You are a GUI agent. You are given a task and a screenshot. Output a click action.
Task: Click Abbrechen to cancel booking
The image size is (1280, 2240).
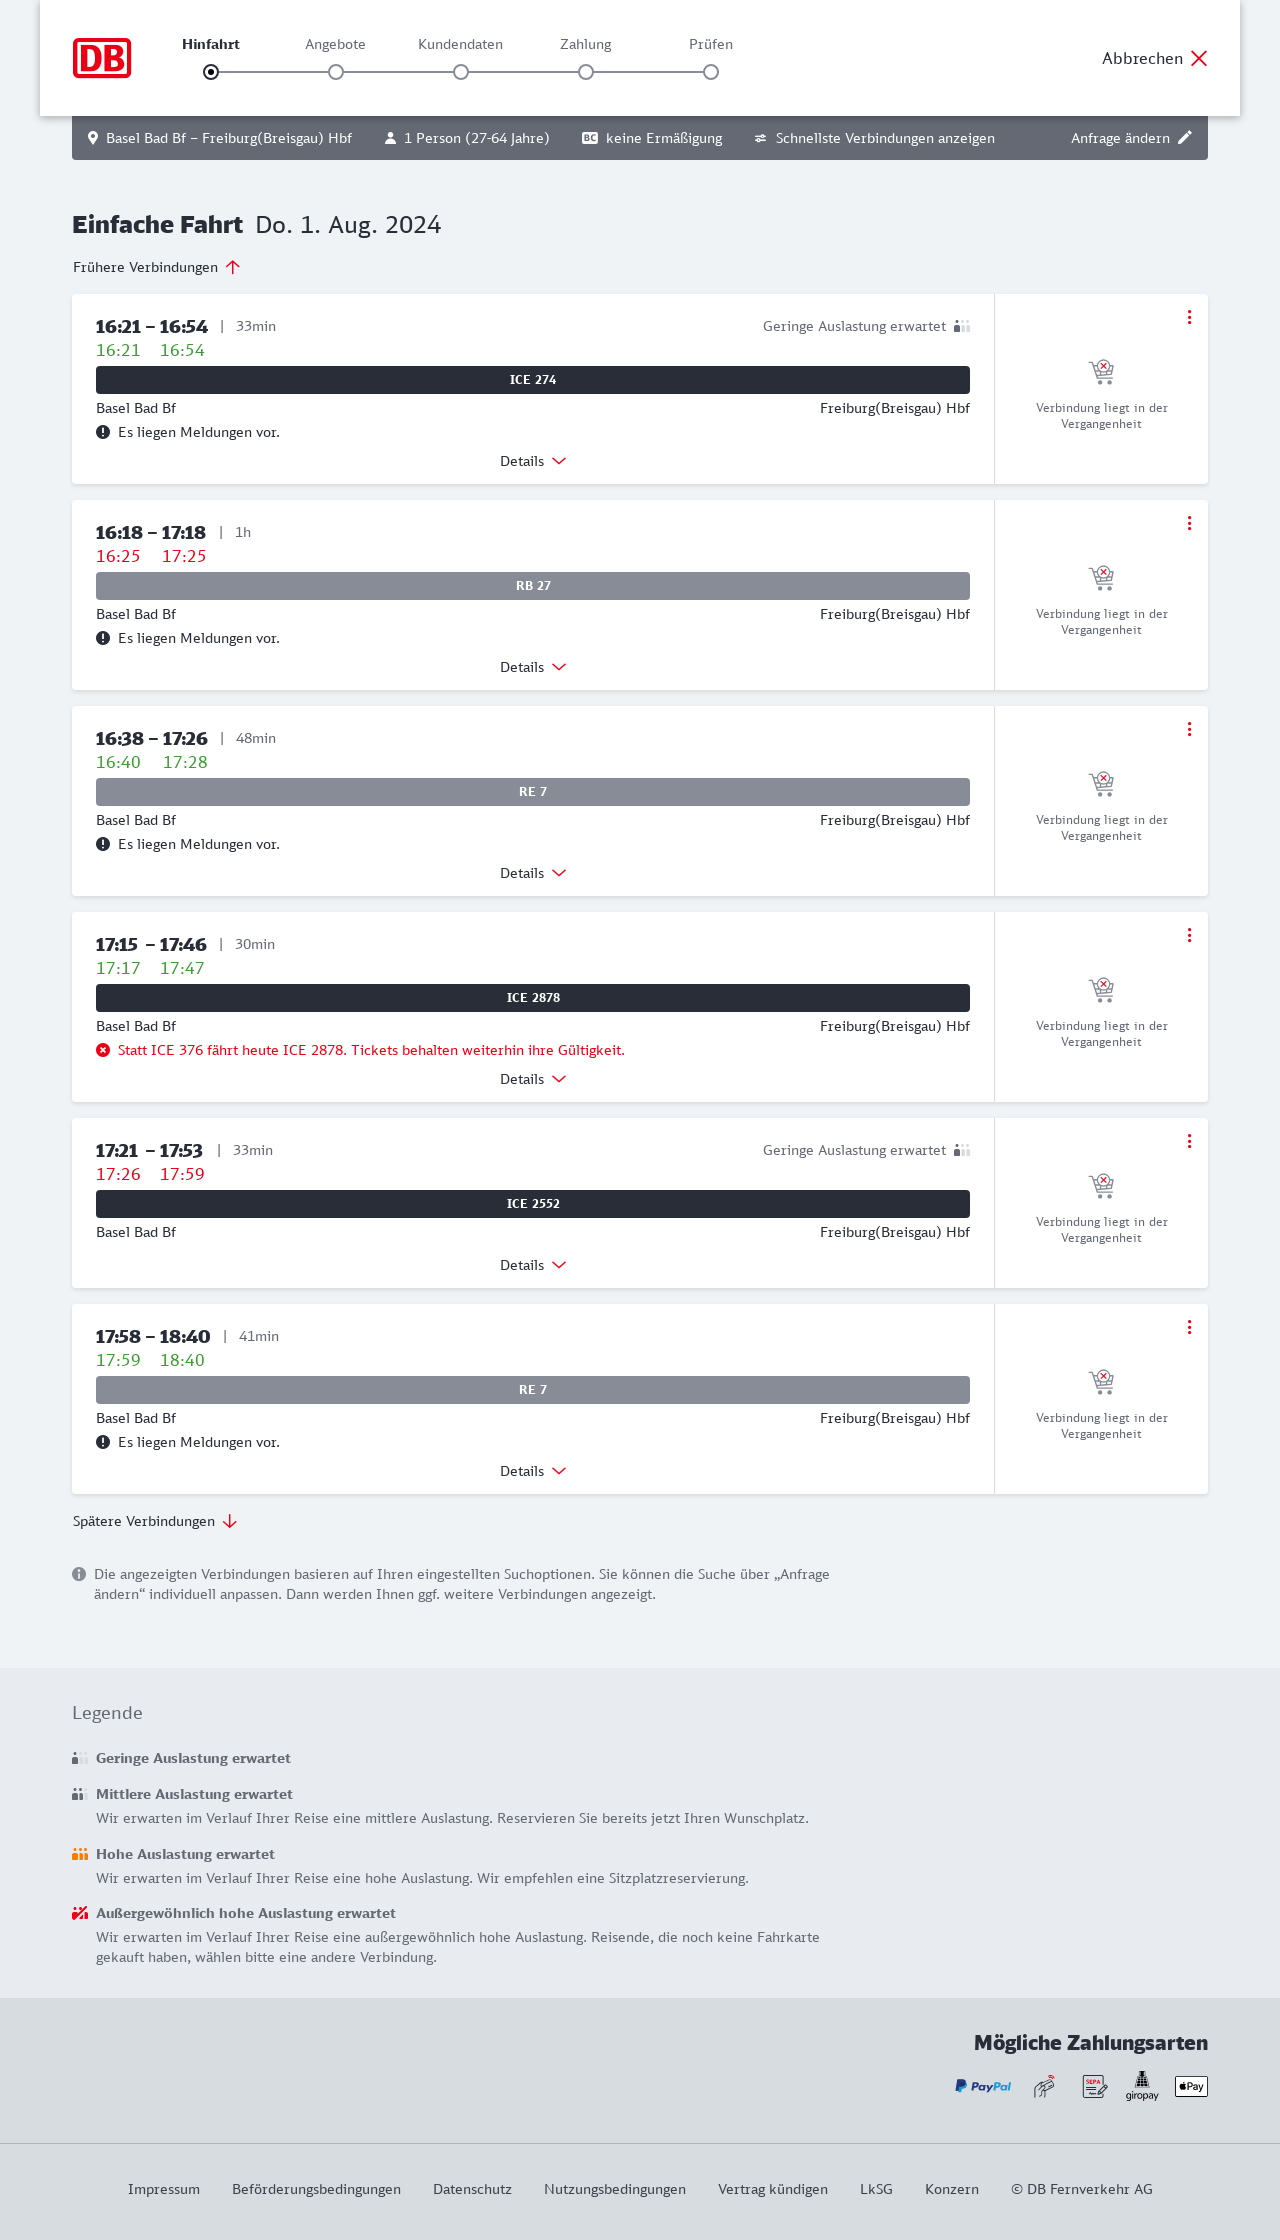click(x=1155, y=58)
